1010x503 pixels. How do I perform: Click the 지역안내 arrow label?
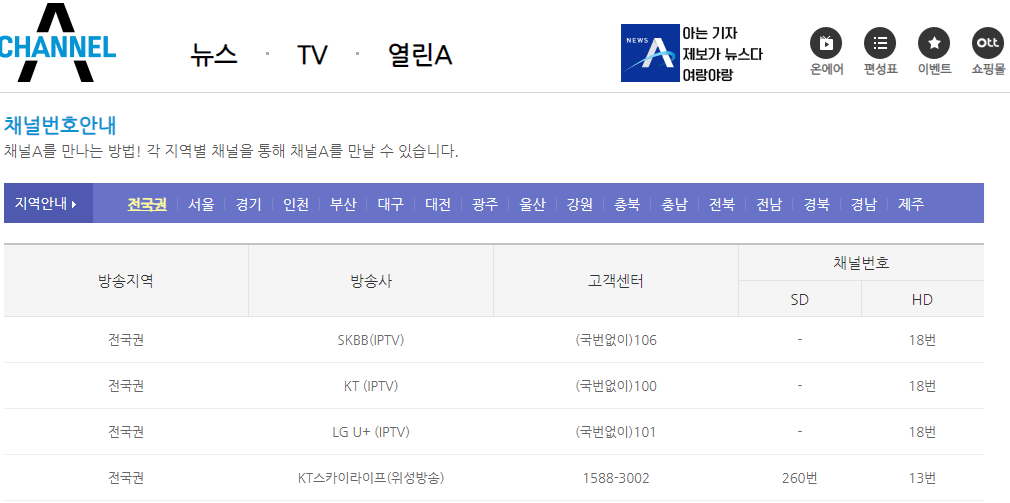click(x=46, y=204)
